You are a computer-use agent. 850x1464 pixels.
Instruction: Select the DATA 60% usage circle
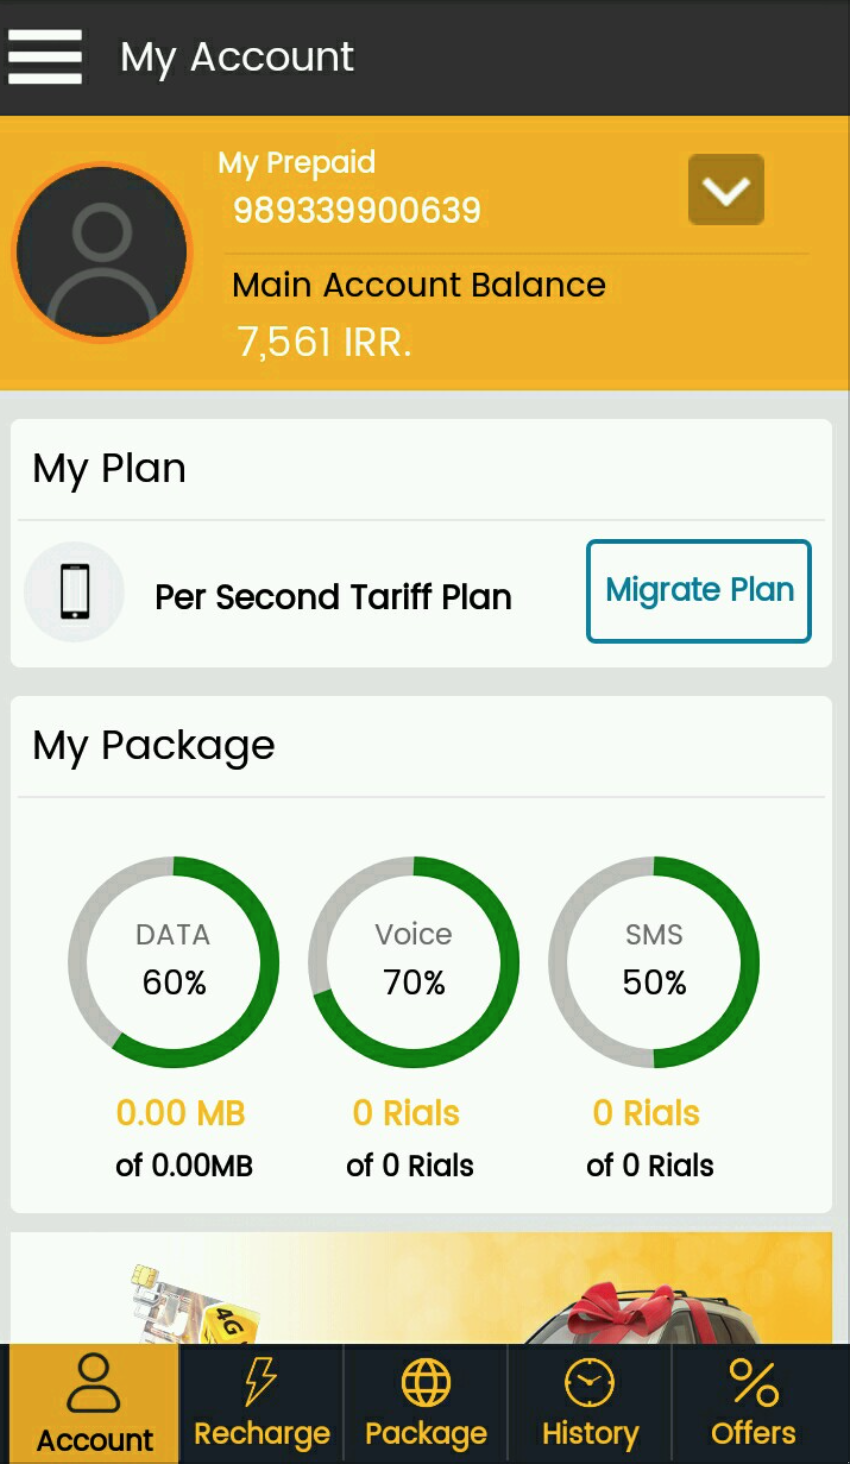click(174, 962)
